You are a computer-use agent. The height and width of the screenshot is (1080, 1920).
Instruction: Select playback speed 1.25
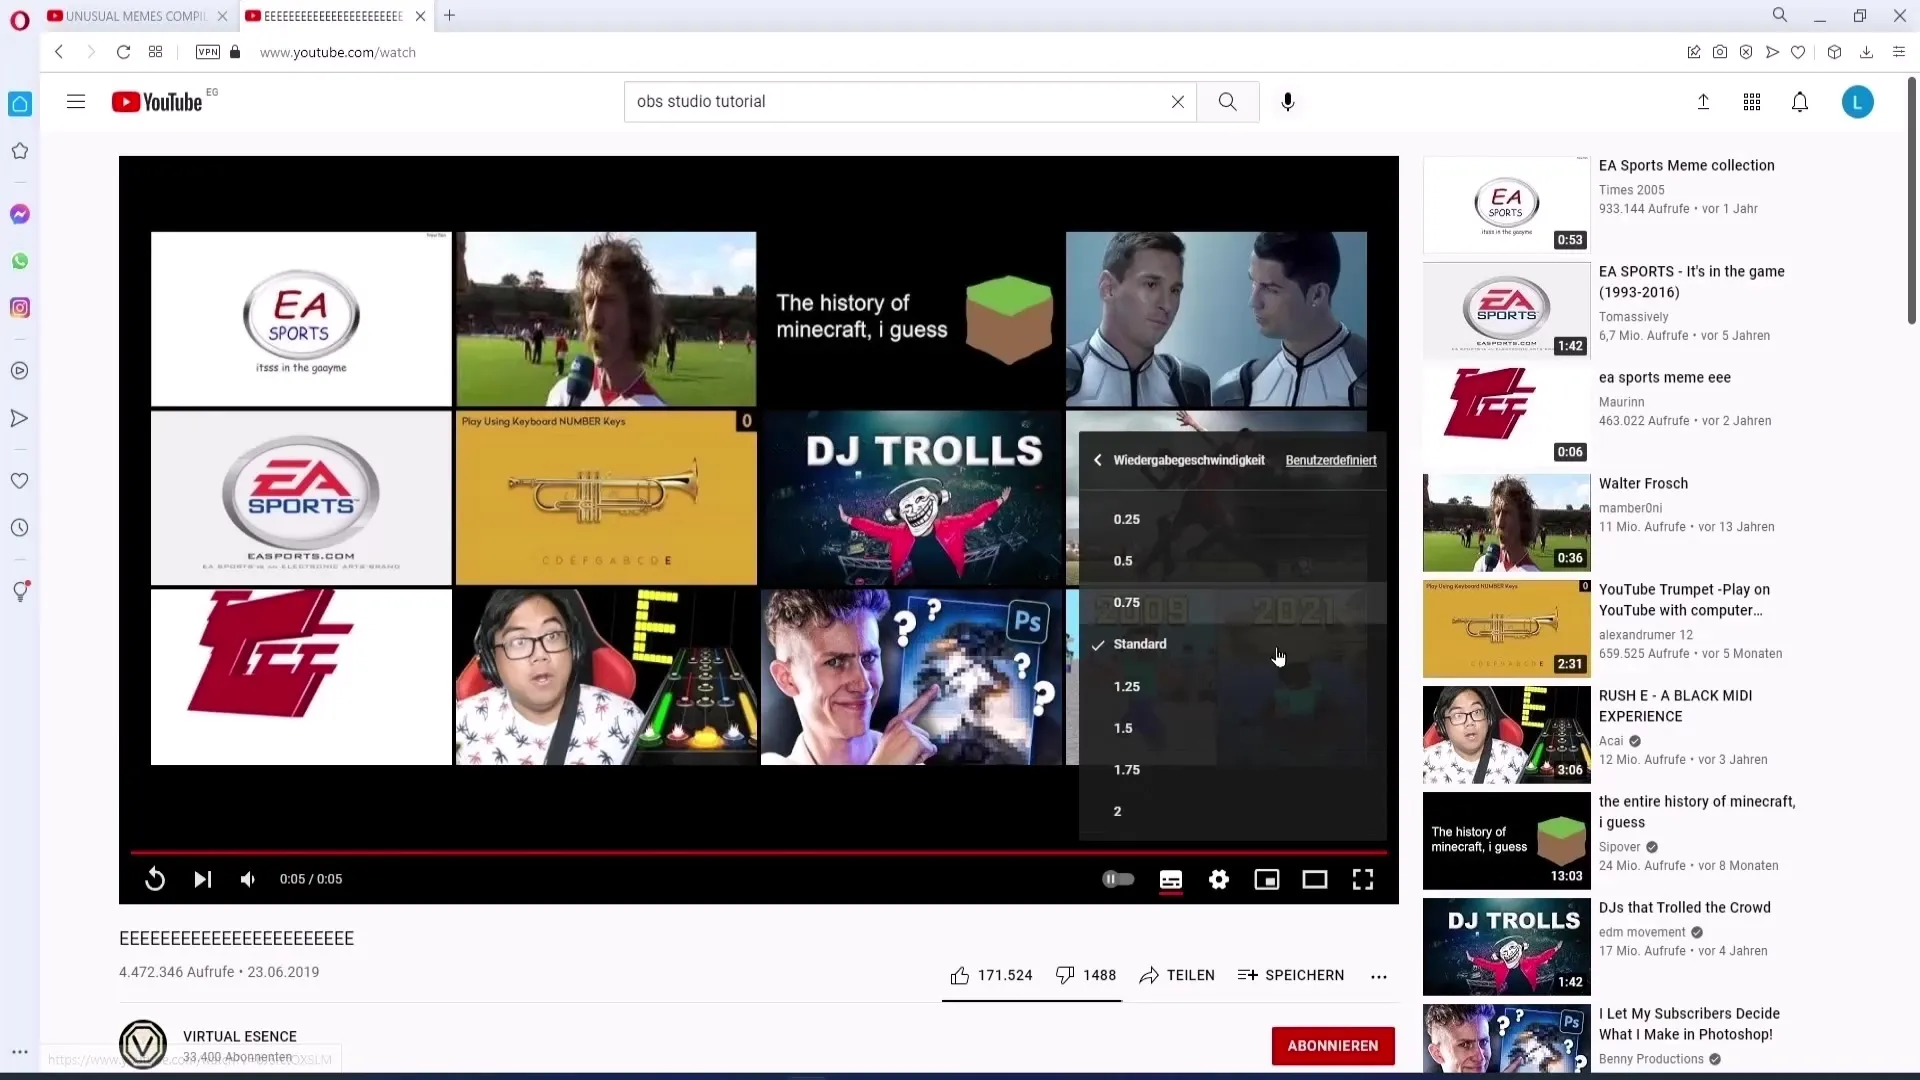pos(1232,686)
